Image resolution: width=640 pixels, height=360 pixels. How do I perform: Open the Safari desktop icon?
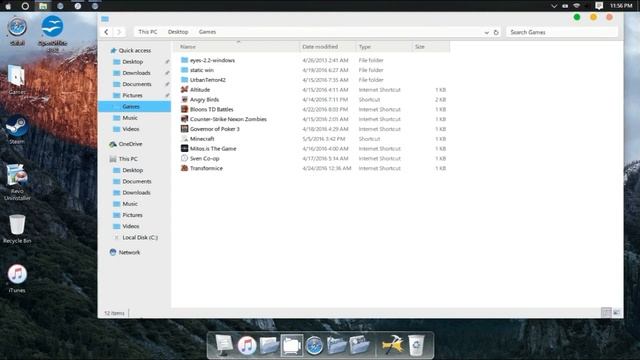click(x=17, y=31)
